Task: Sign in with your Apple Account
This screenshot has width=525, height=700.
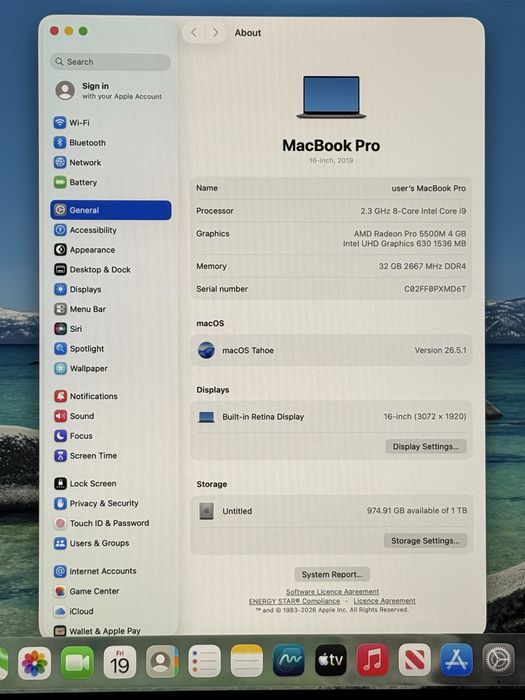Action: tap(108, 91)
